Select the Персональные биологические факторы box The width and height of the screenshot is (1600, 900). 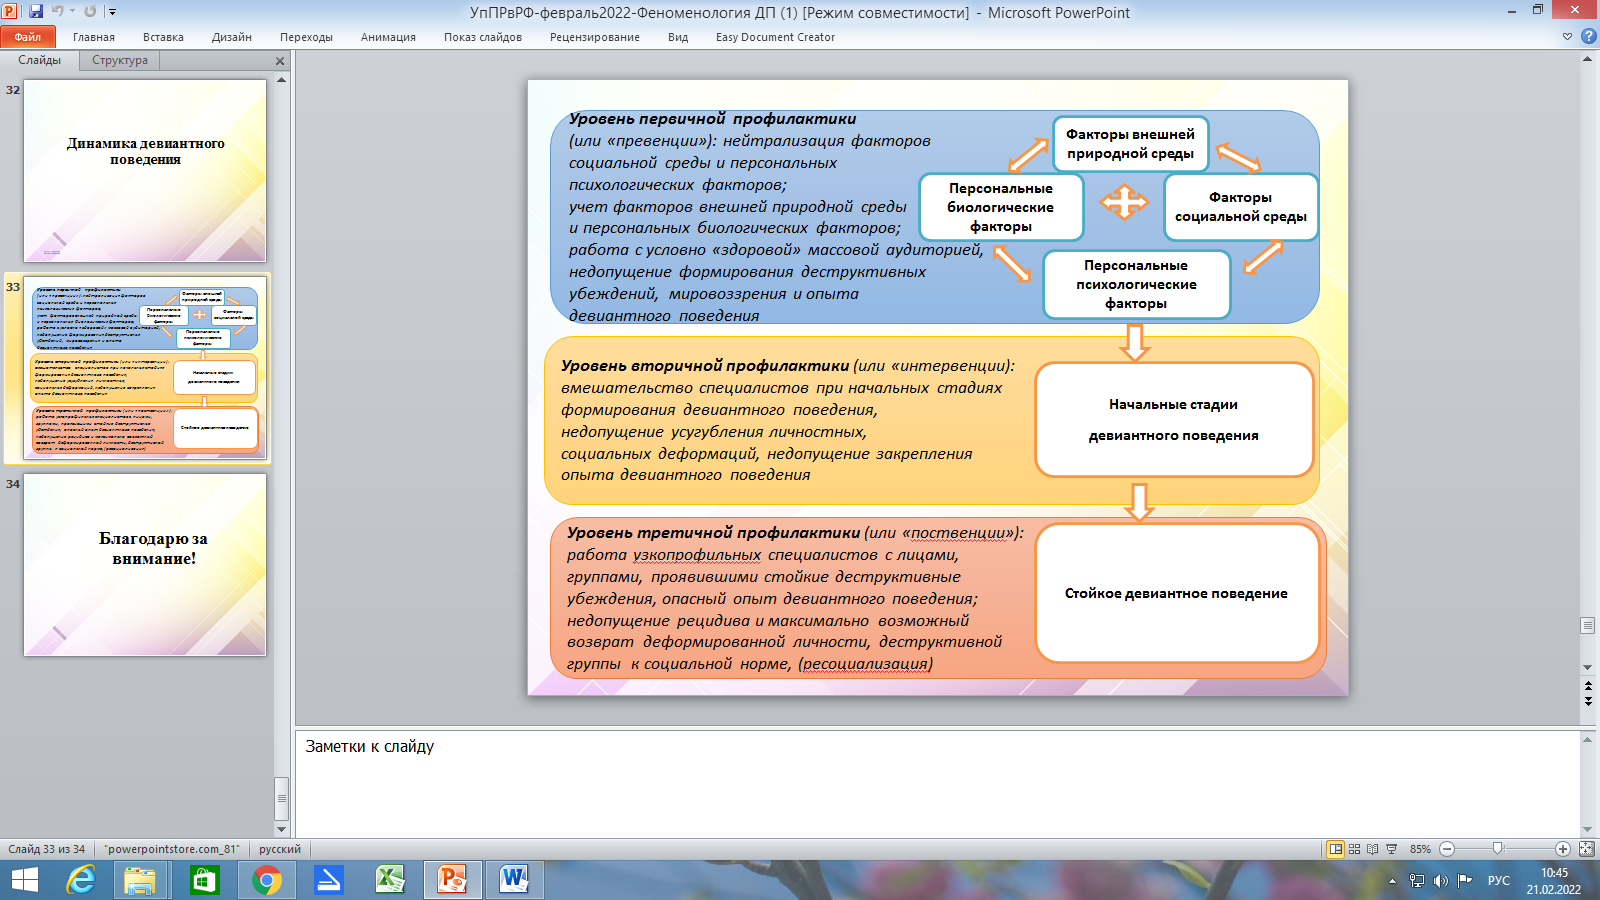coord(1001,207)
